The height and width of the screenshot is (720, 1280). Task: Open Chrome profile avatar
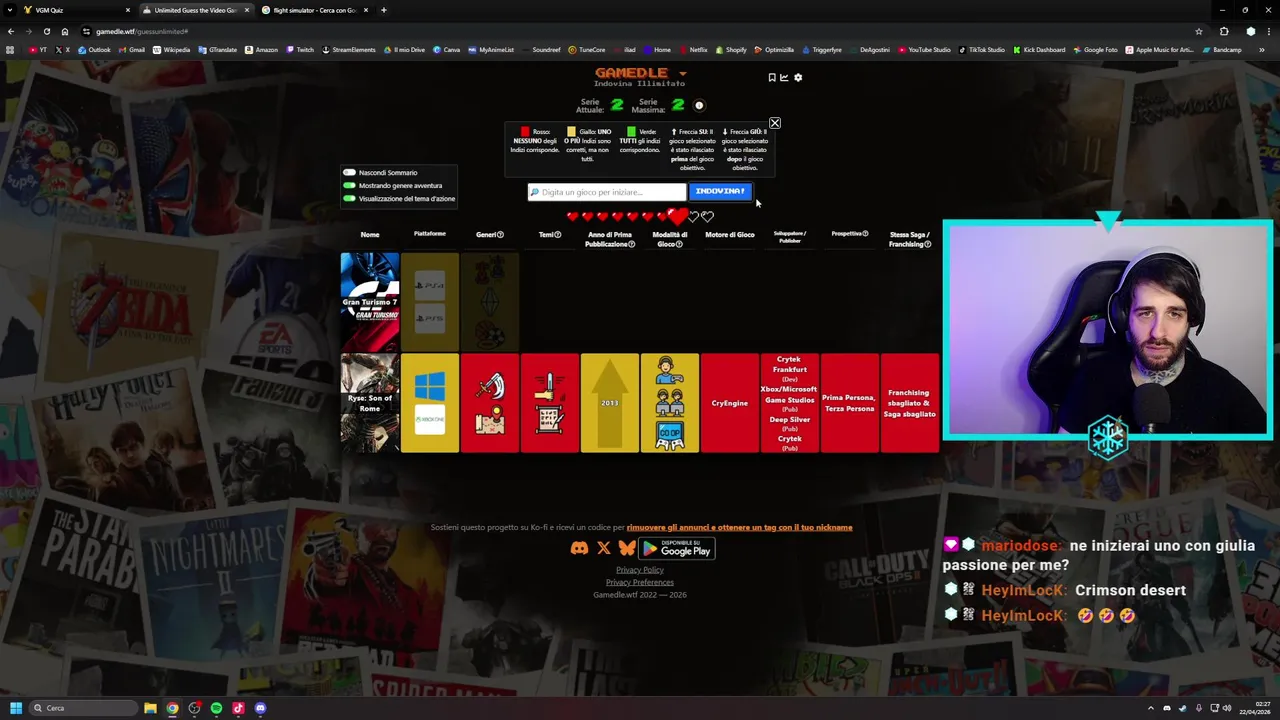point(1250,31)
